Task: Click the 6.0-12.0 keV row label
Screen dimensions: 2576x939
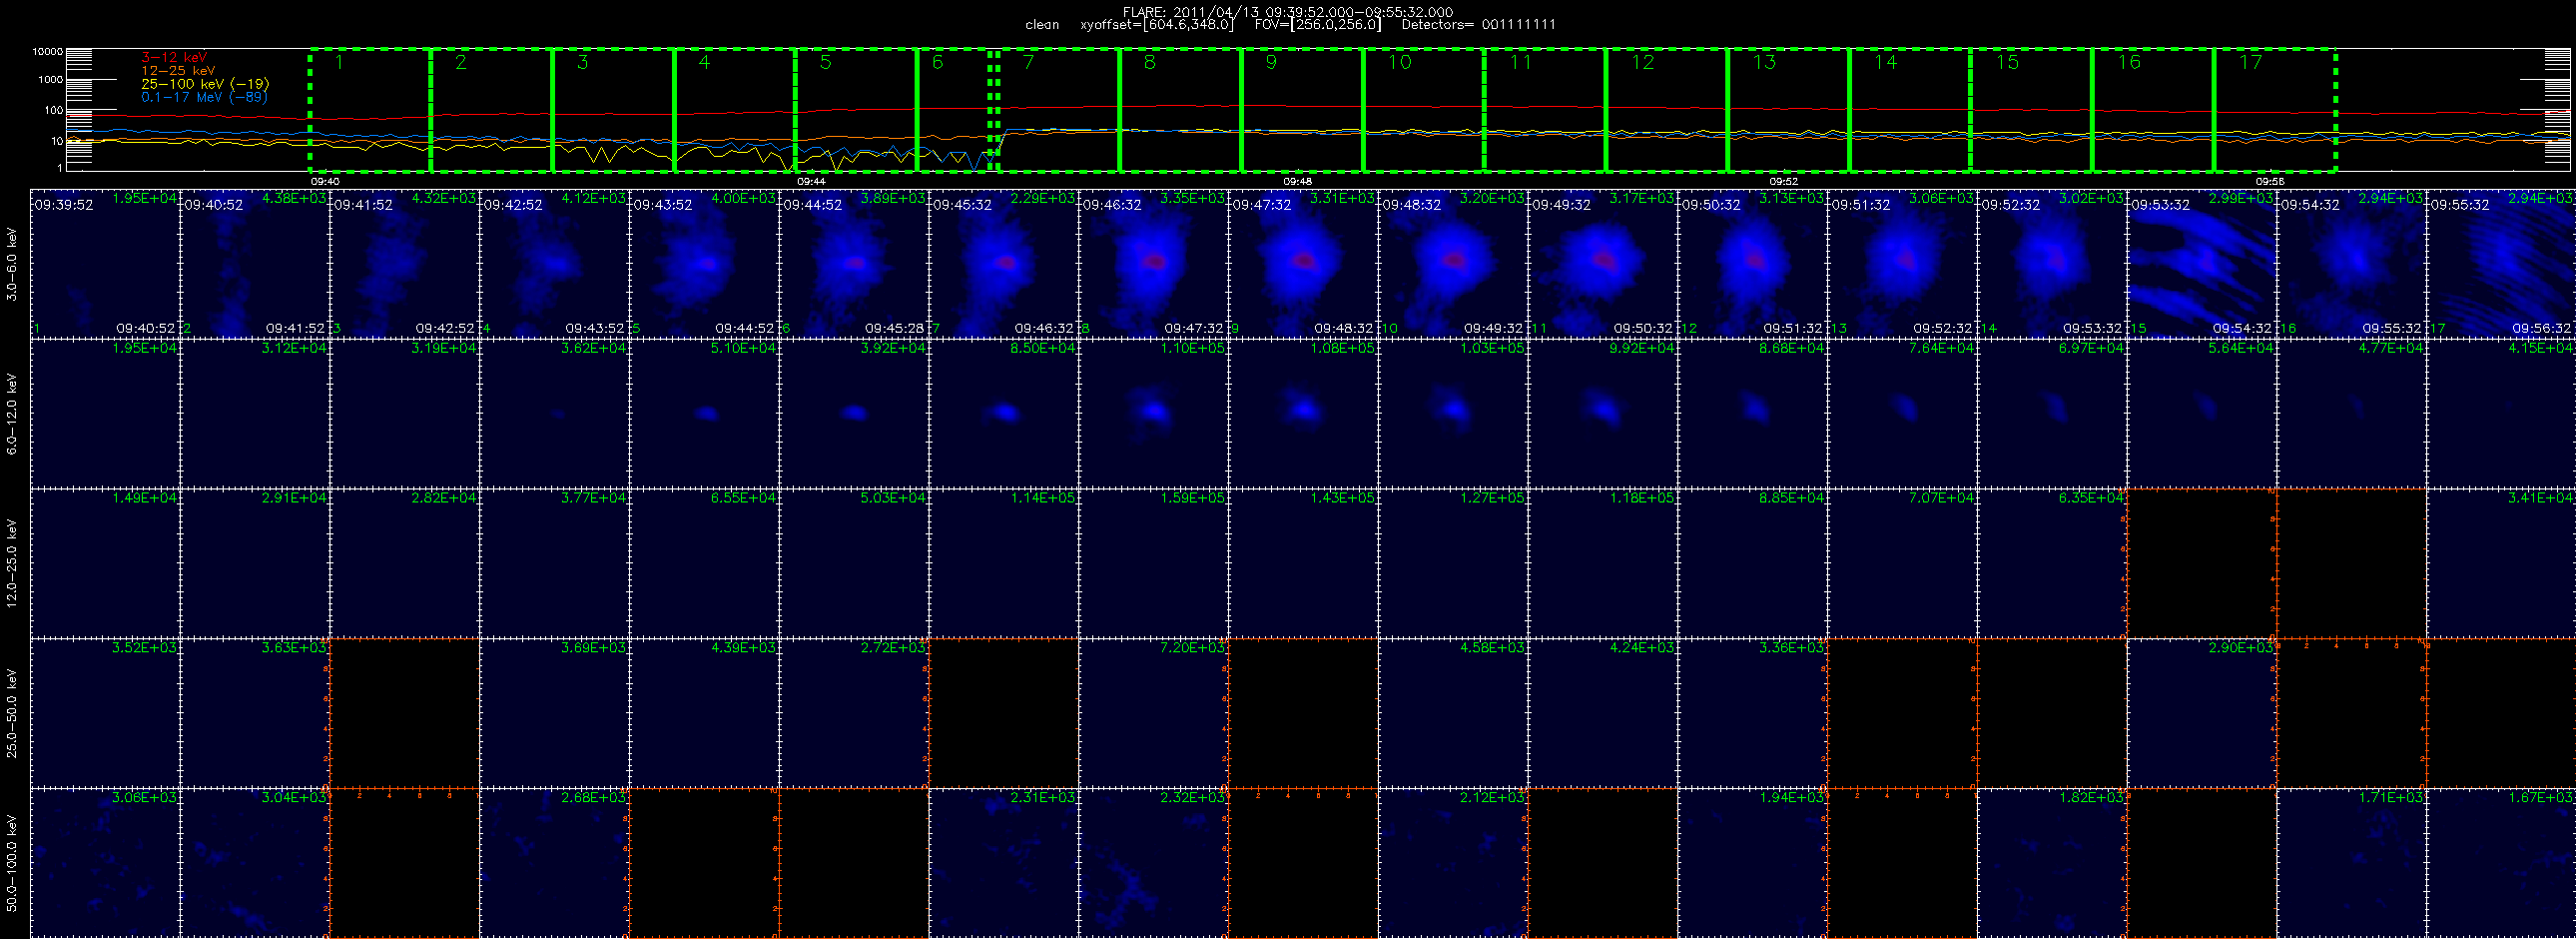Action: coord(12,414)
